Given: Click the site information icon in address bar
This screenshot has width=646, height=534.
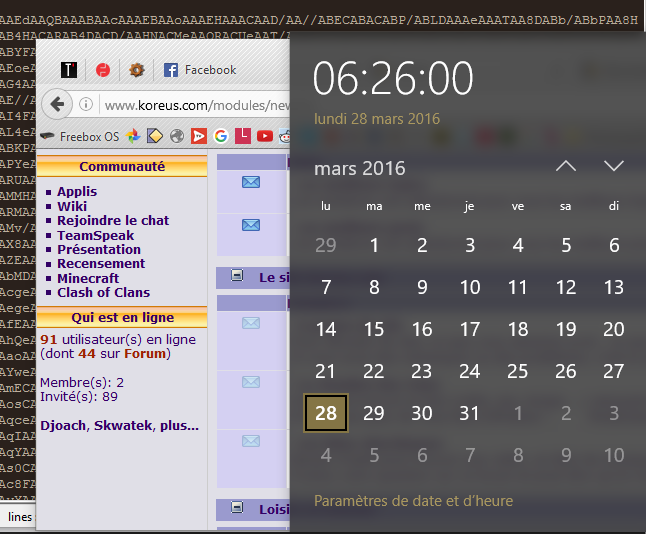Looking at the screenshot, I should pyautogui.click(x=87, y=105).
